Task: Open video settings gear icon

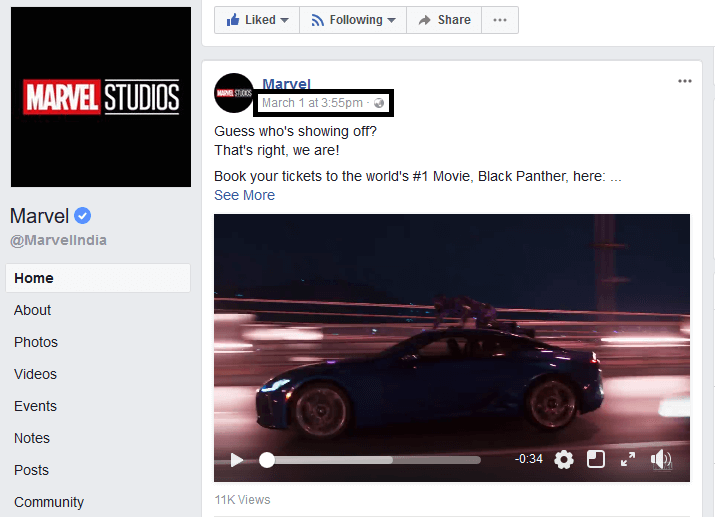Action: coord(564,459)
